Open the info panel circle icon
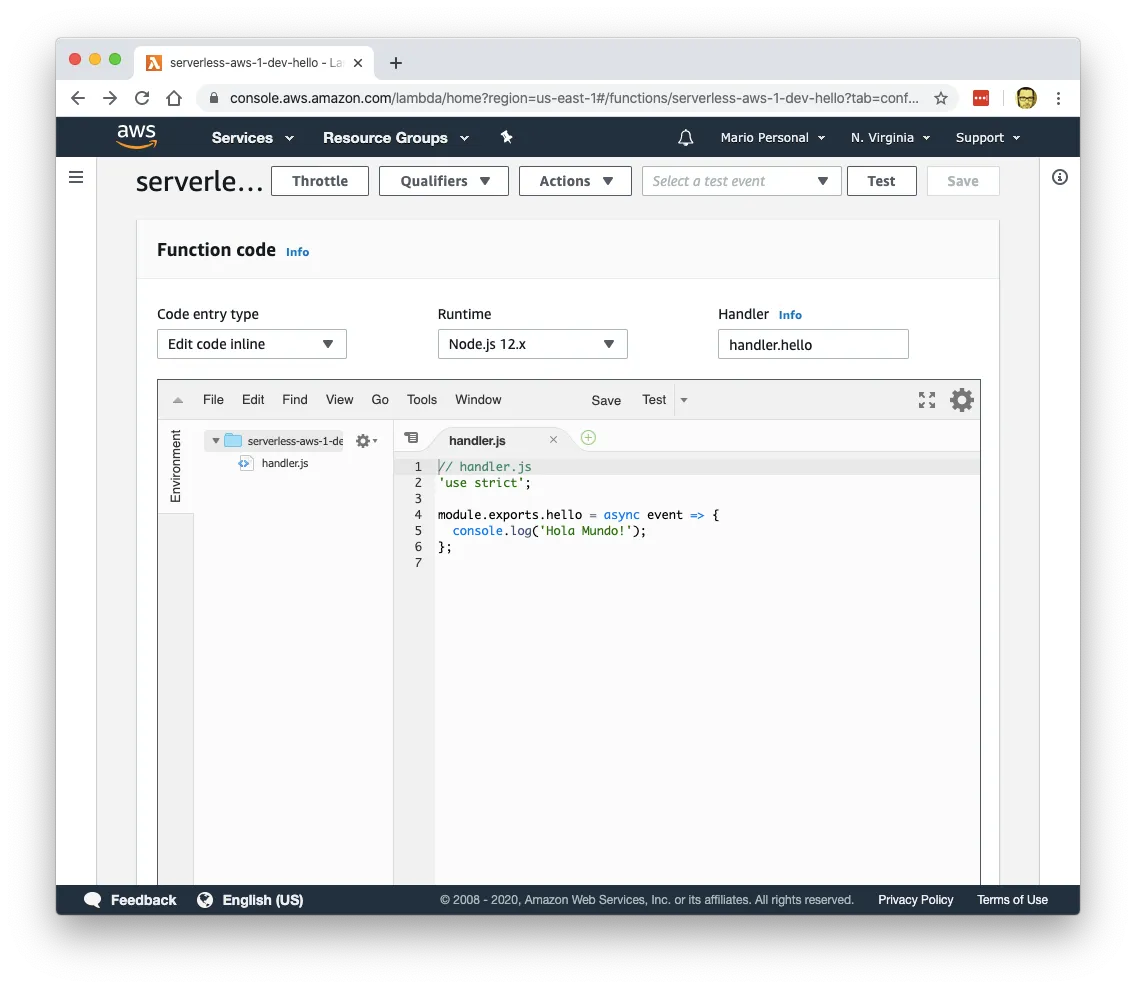 click(x=1060, y=178)
